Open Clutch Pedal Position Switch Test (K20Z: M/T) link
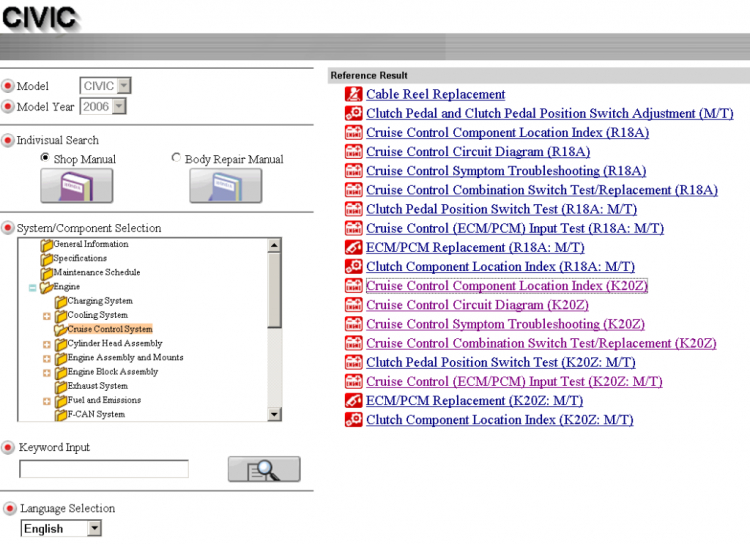750x544 pixels. [x=501, y=362]
